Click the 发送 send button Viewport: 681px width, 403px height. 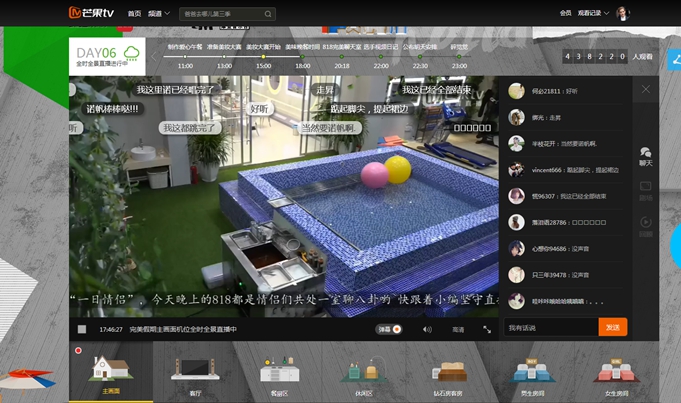point(612,328)
